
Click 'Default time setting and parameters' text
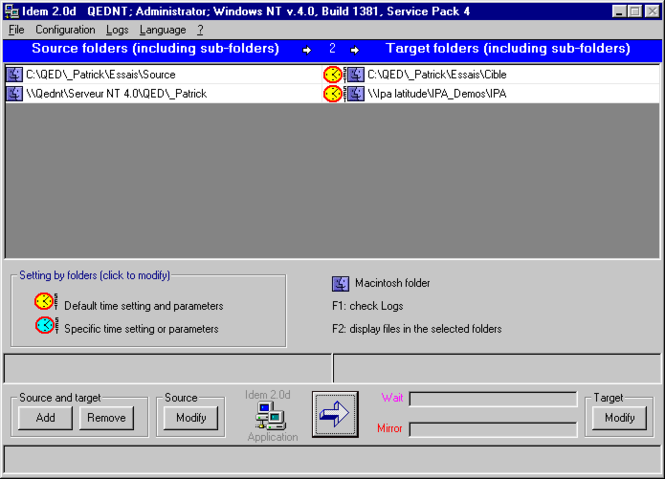tap(144, 306)
